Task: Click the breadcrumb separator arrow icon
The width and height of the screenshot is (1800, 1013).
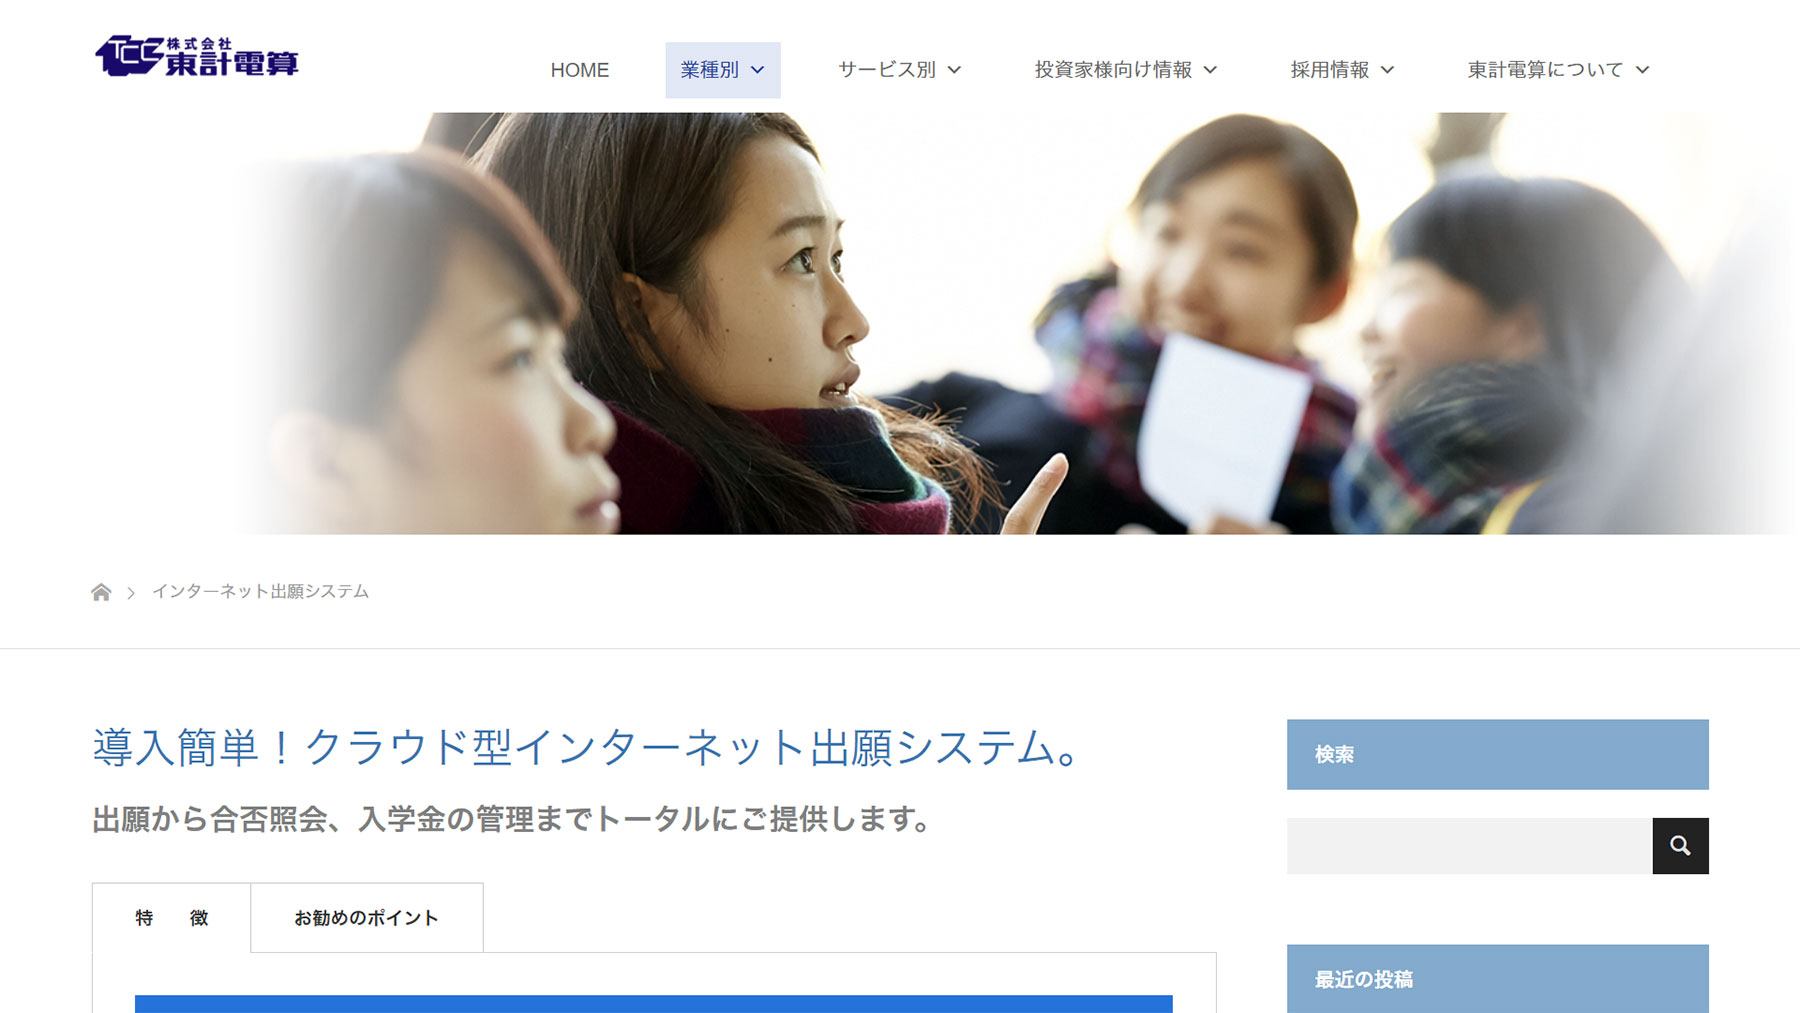Action: 131,593
